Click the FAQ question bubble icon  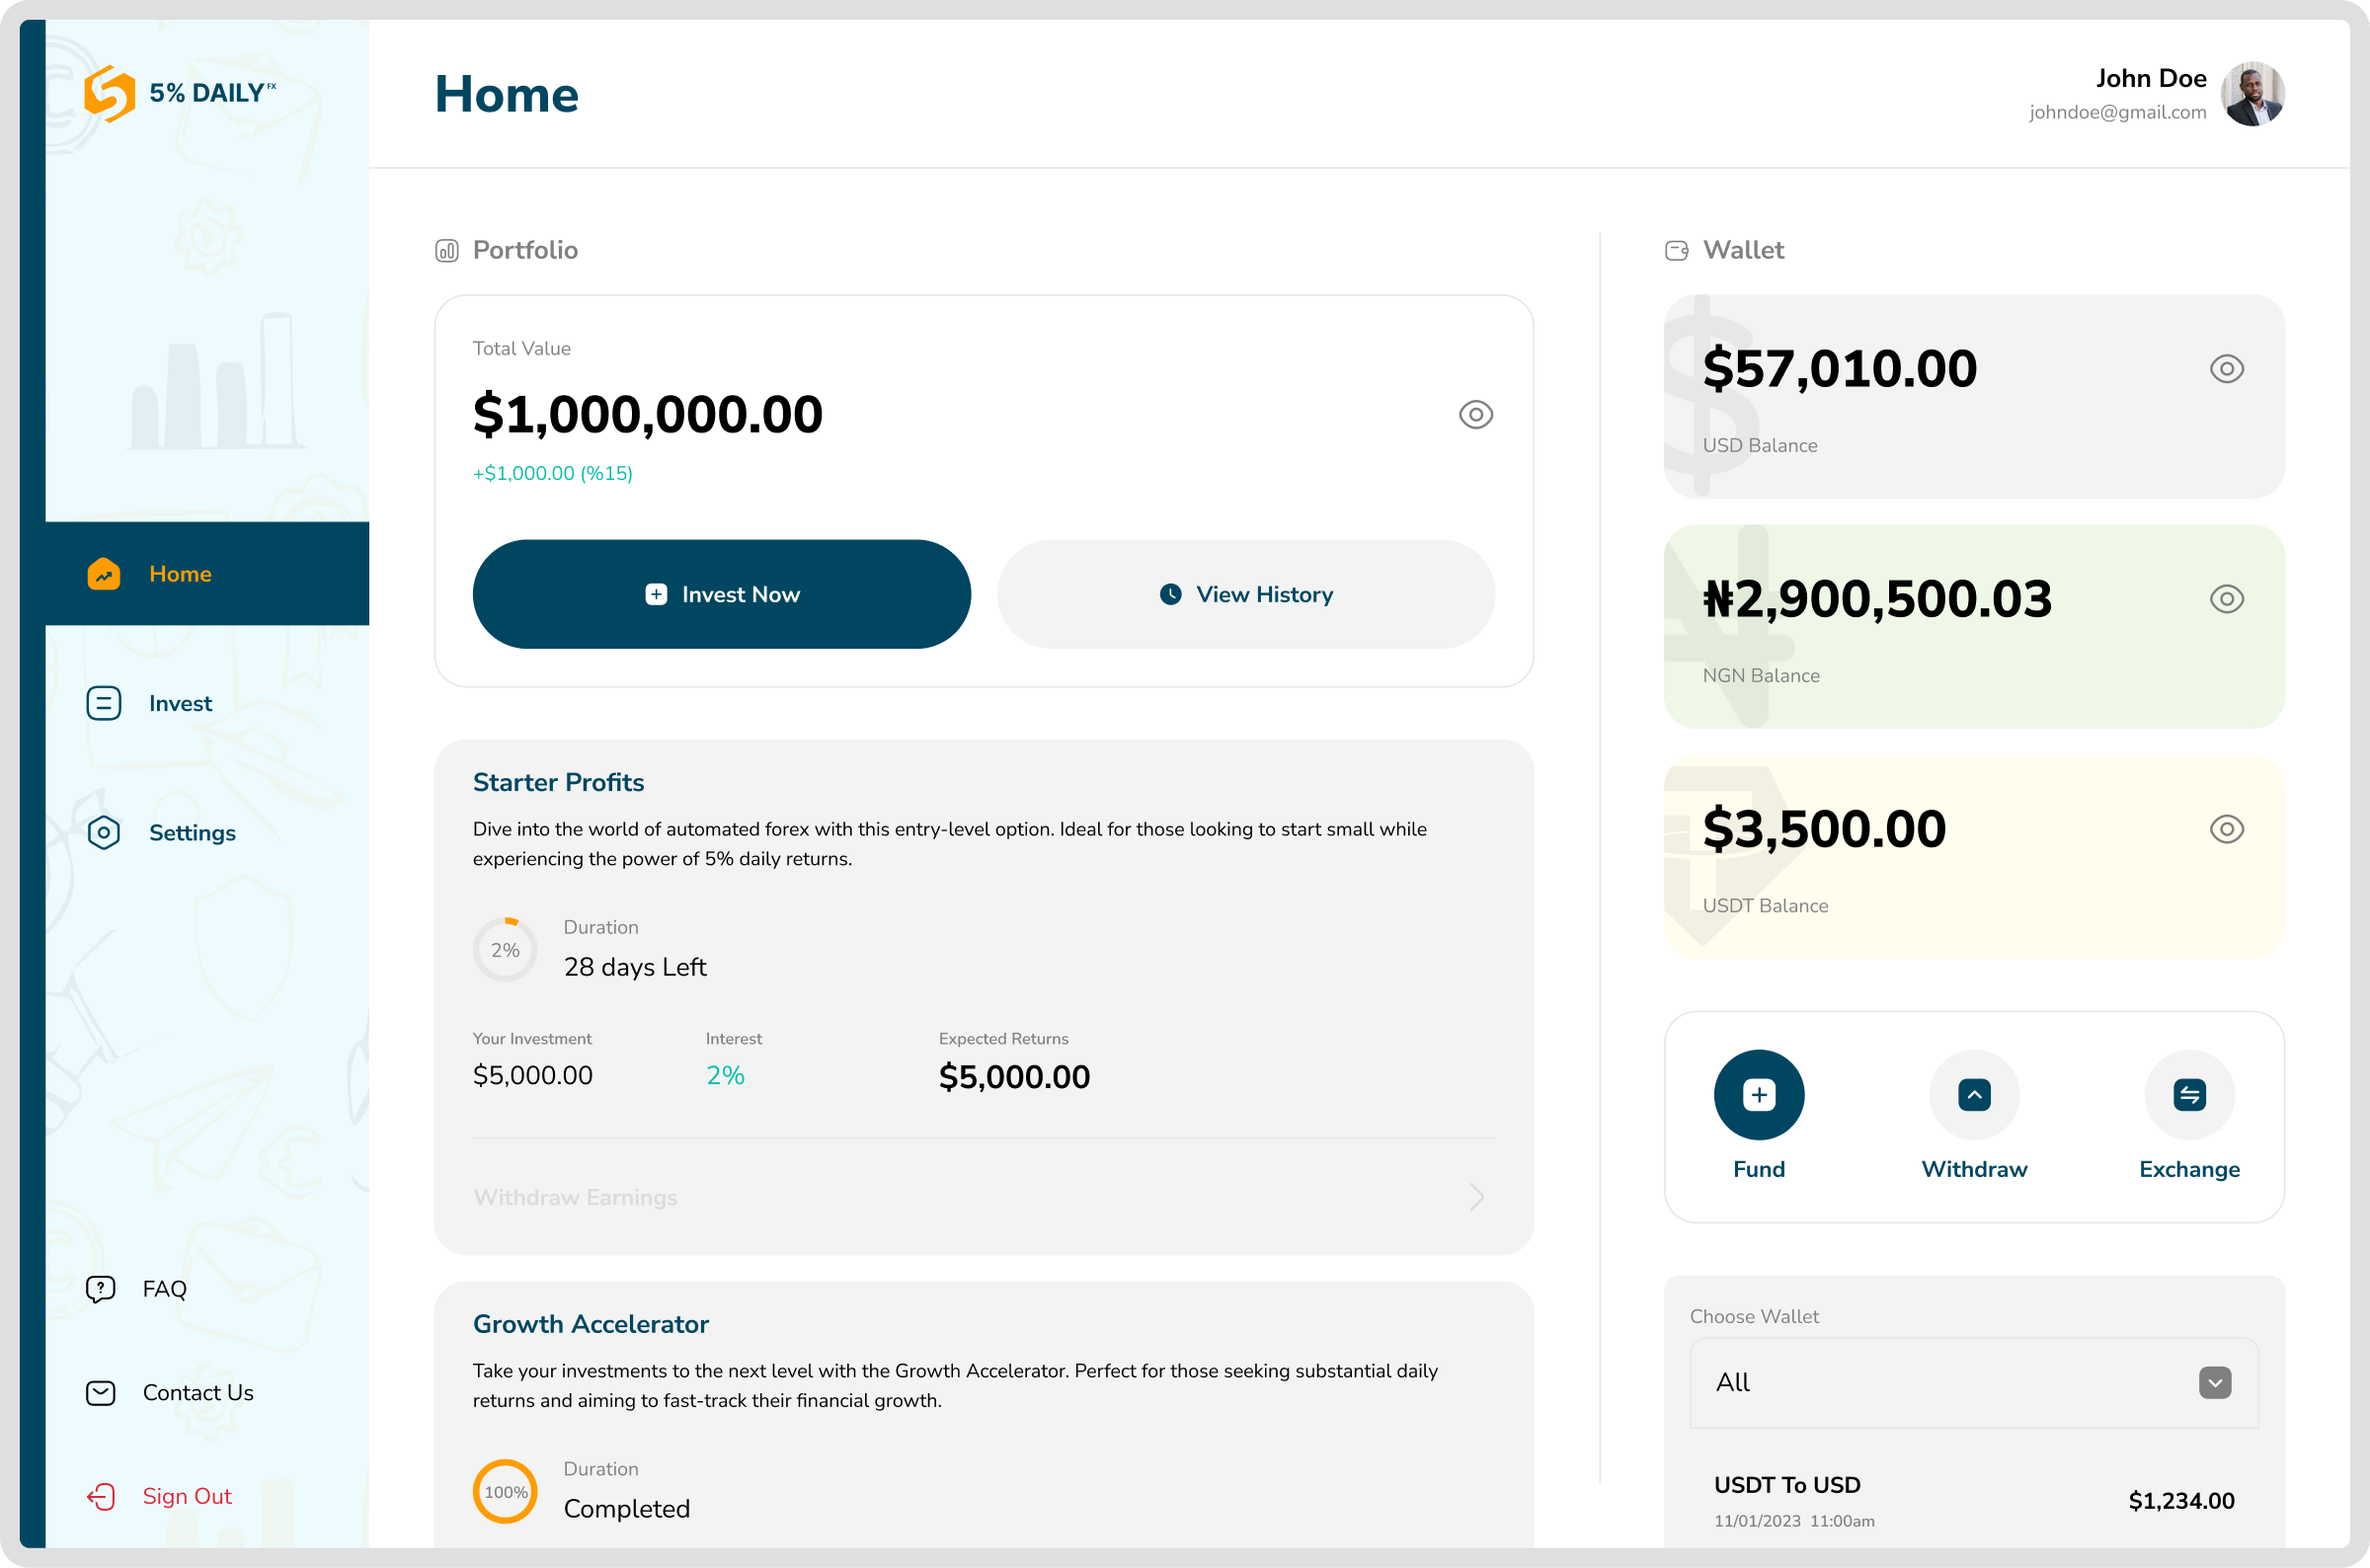(101, 1289)
